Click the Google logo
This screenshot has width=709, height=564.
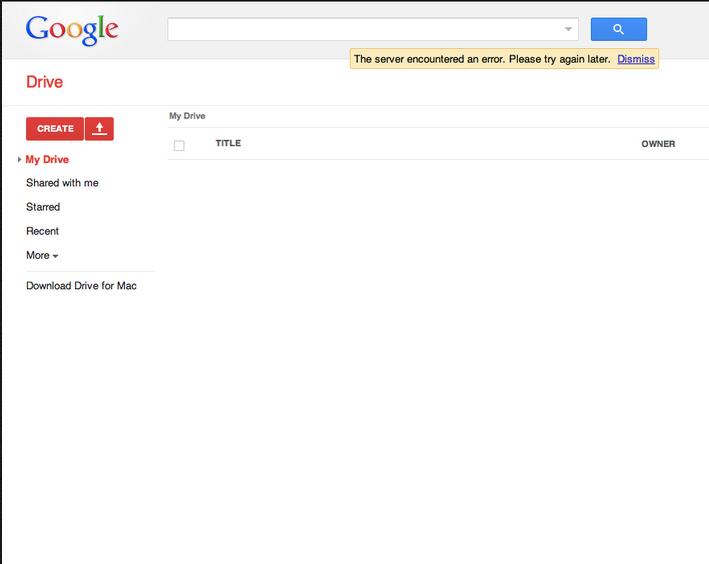[x=72, y=30]
